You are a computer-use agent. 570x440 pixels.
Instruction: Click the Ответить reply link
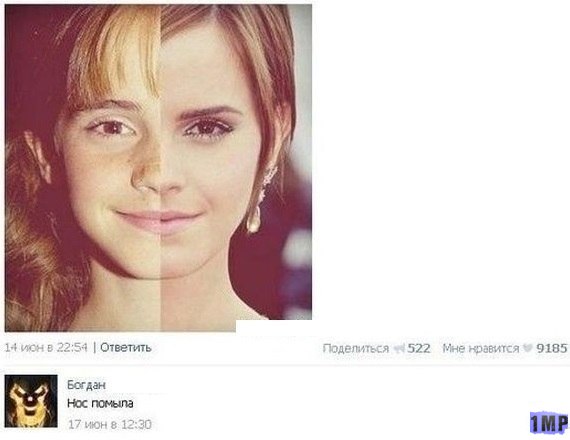(x=126, y=347)
